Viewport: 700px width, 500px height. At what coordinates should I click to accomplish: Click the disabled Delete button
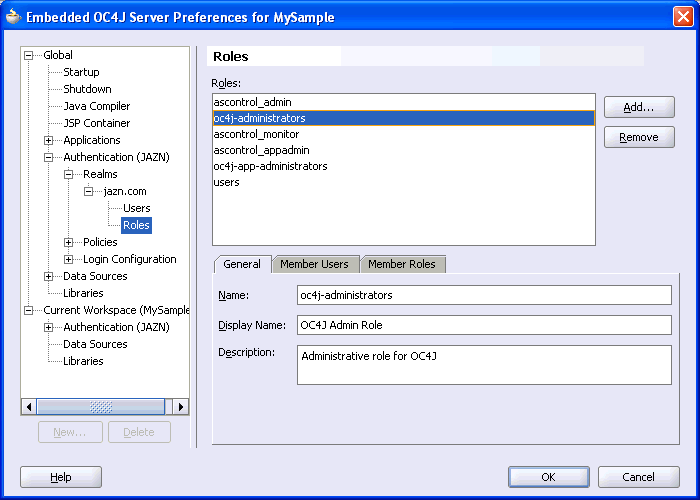tap(139, 432)
